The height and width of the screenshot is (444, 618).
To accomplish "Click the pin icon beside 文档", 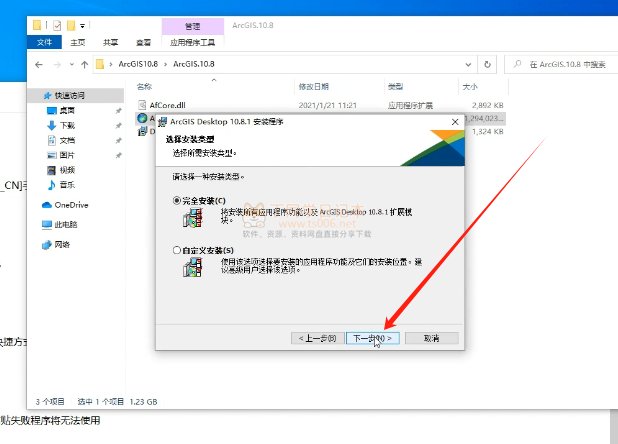I will point(118,141).
